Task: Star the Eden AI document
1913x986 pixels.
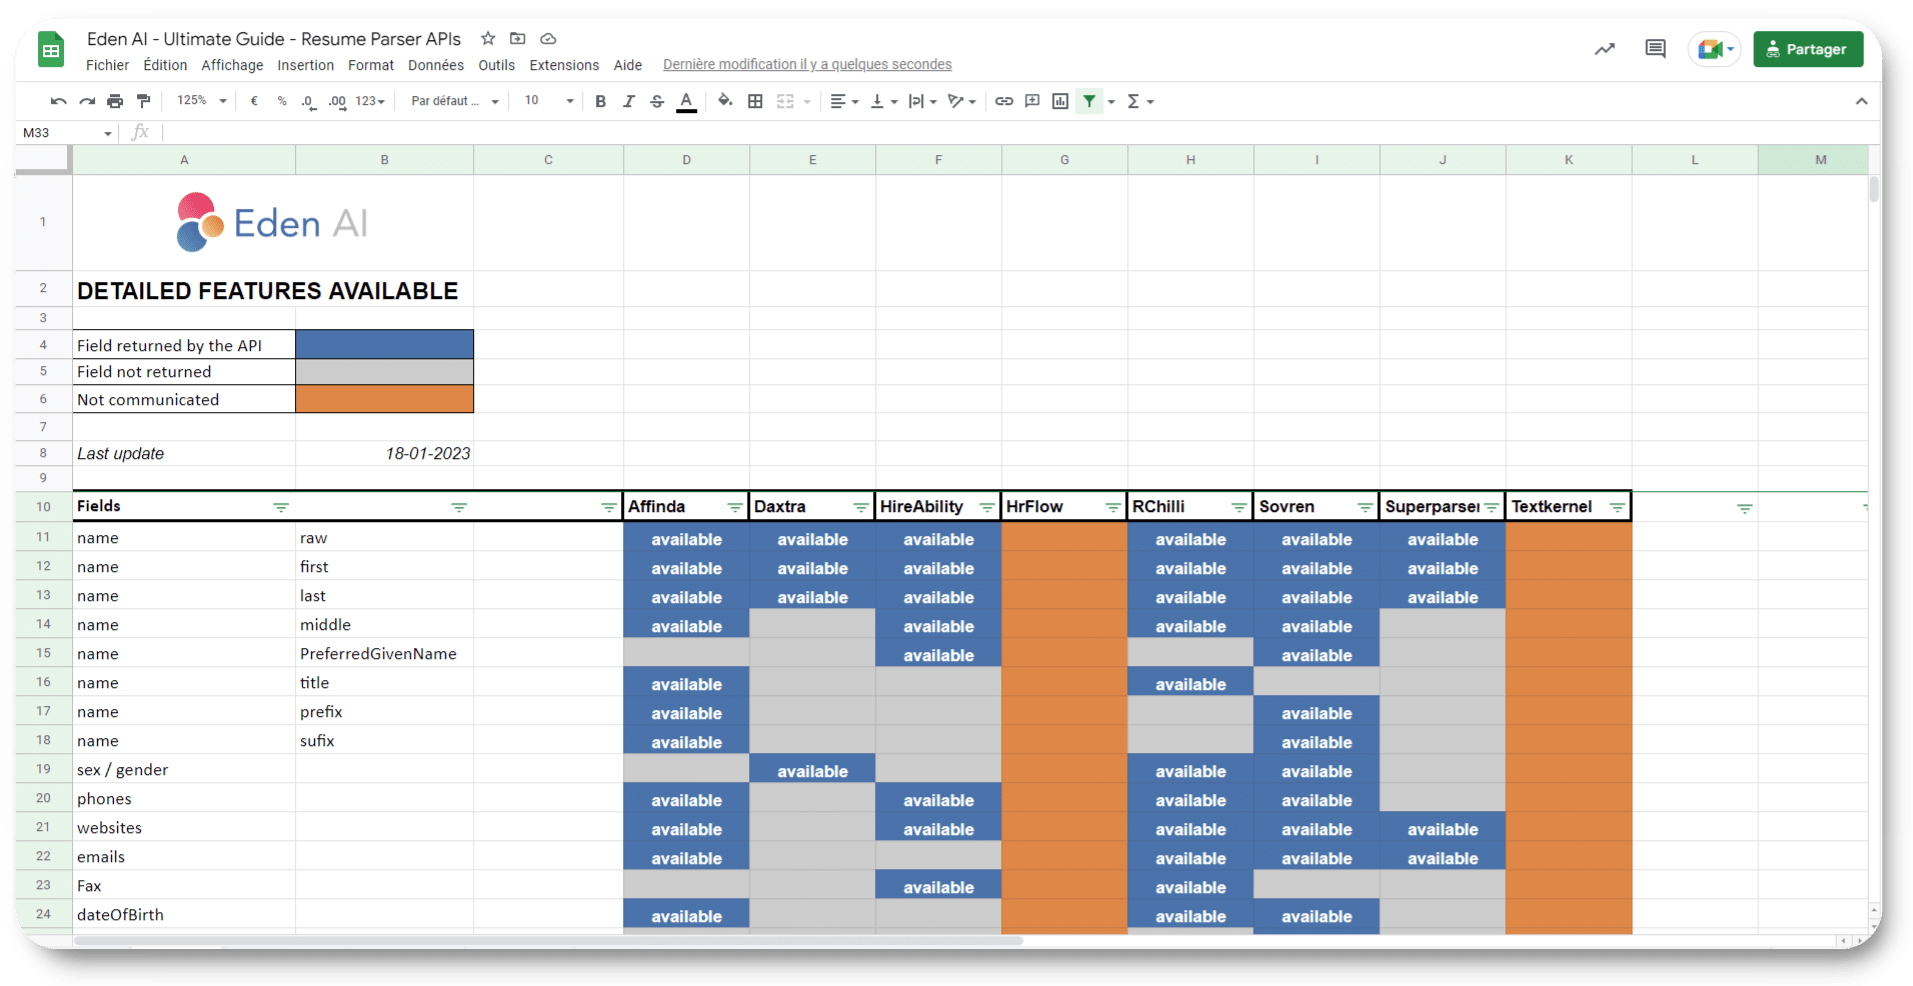Action: tap(488, 39)
